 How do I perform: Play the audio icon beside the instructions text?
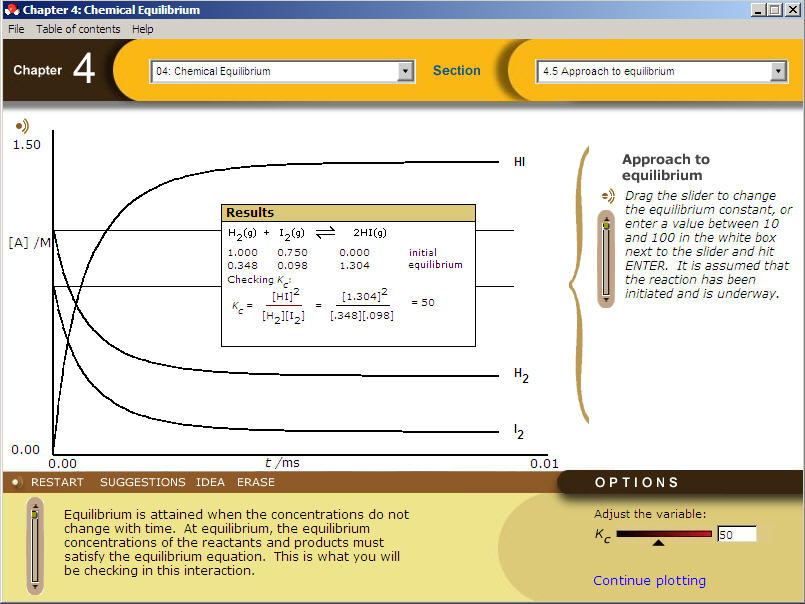[x=608, y=196]
